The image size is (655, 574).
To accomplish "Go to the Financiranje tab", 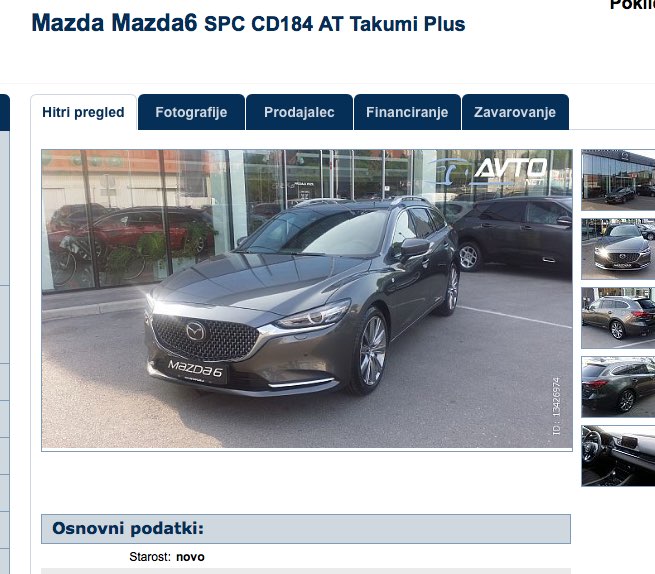I will tap(407, 112).
